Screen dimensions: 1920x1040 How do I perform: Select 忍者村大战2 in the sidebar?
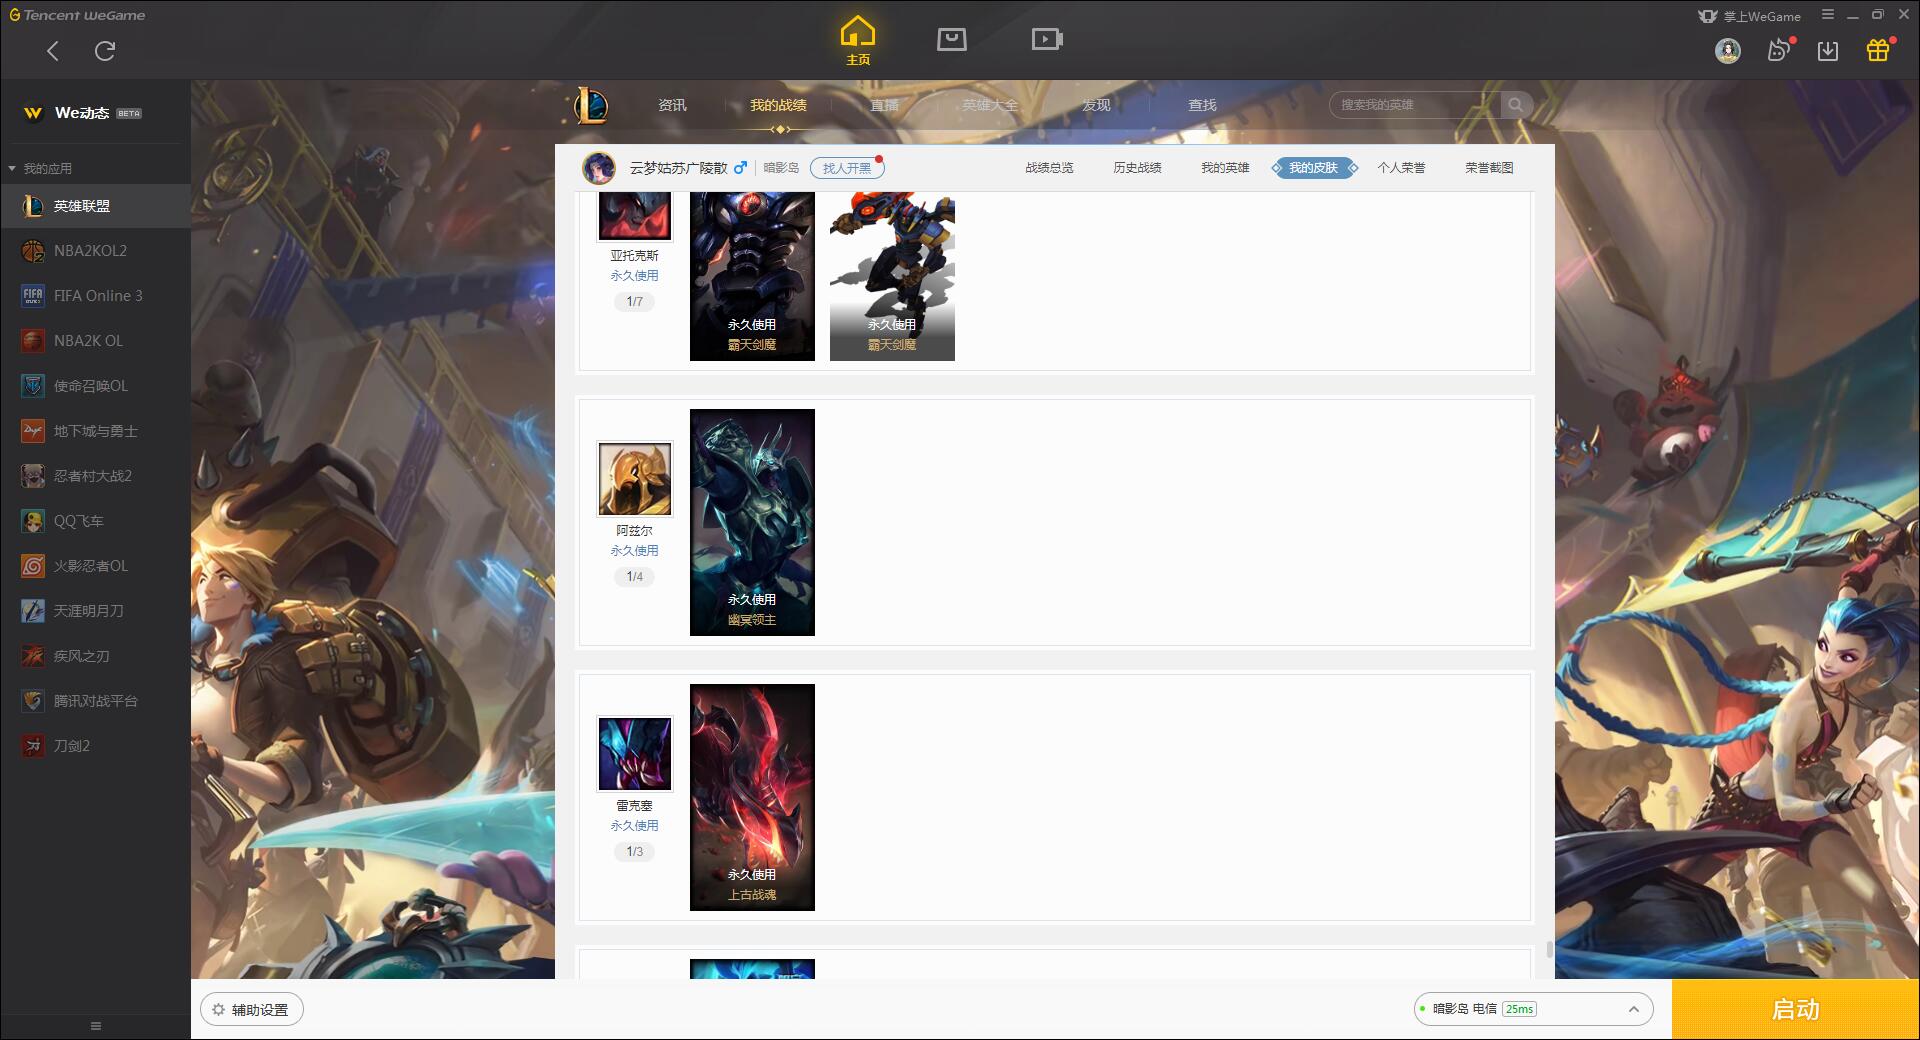coord(95,476)
